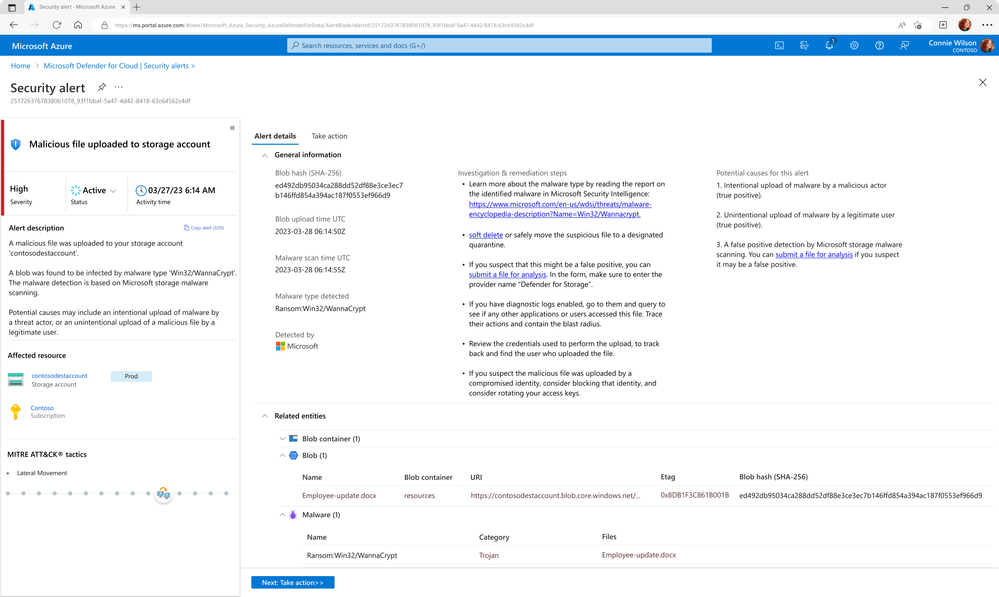
Task: Open Employee-update.docx in Malware files column
Action: (x=638, y=555)
